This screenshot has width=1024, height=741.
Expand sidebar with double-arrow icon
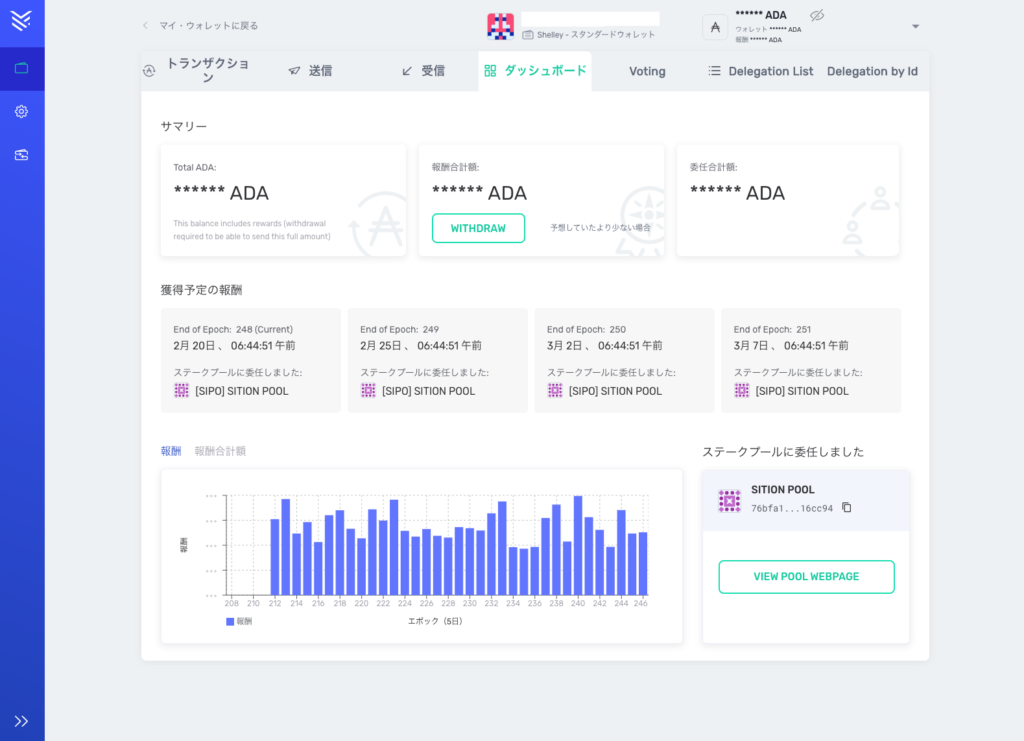(x=21, y=720)
